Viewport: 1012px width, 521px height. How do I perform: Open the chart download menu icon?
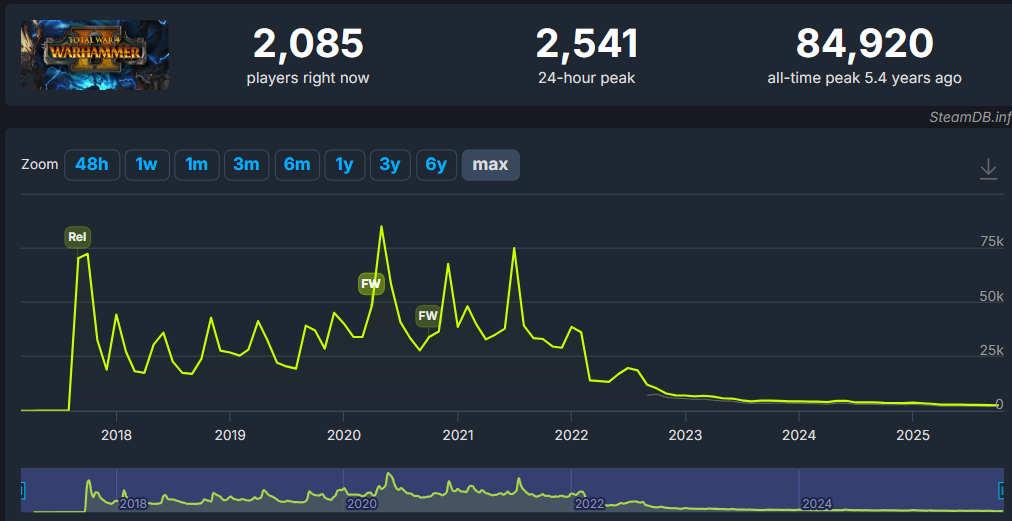coord(988,169)
